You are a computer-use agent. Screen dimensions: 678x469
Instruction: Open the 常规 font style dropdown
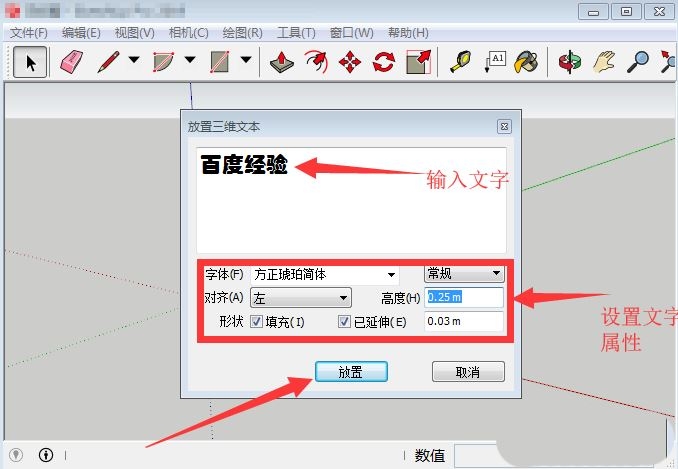point(464,274)
